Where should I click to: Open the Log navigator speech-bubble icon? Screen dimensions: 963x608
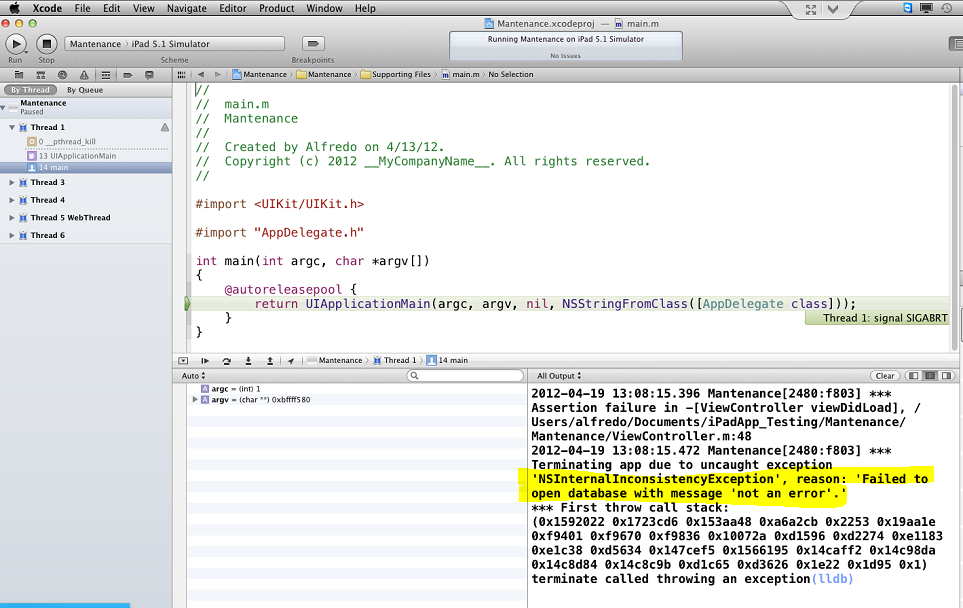pyautogui.click(x=149, y=75)
